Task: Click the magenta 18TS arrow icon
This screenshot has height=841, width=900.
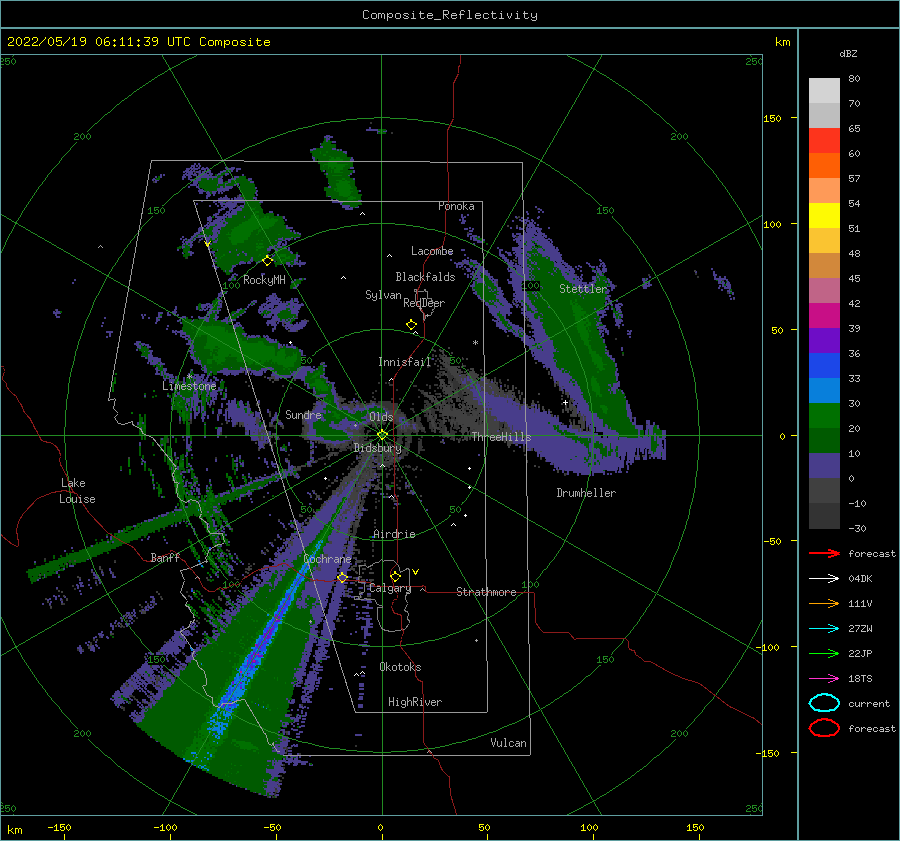Action: coord(824,679)
